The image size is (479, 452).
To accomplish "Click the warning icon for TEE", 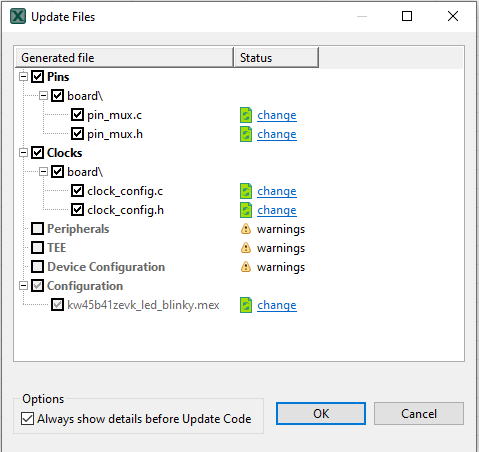I will (246, 248).
